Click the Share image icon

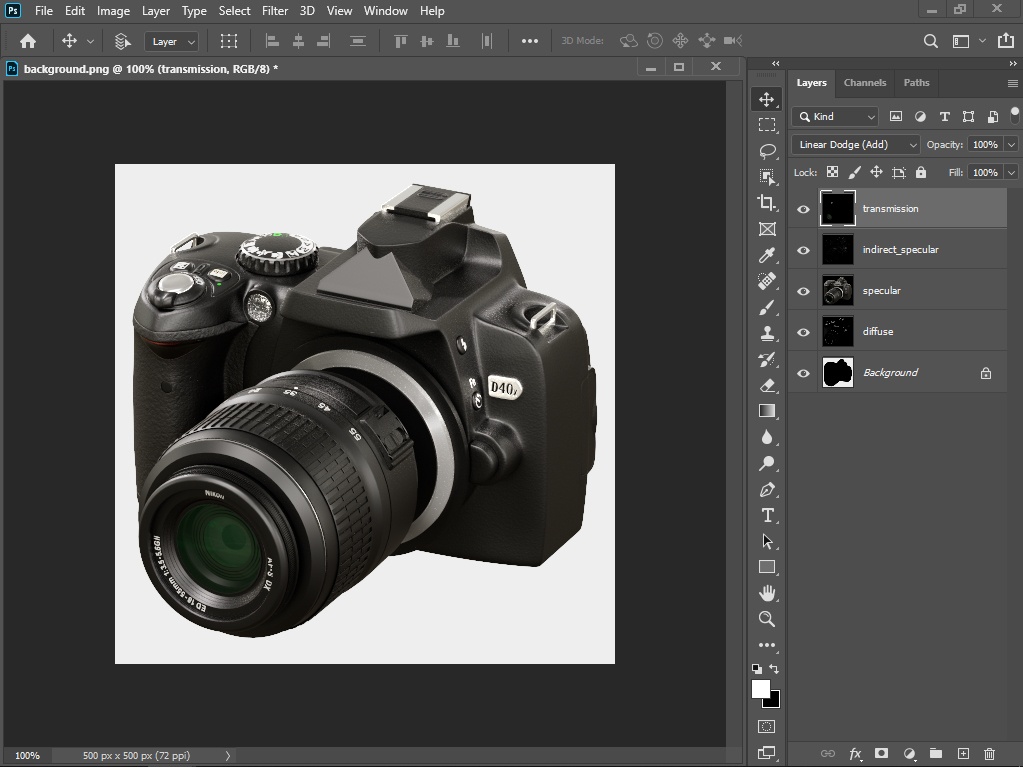click(1005, 40)
